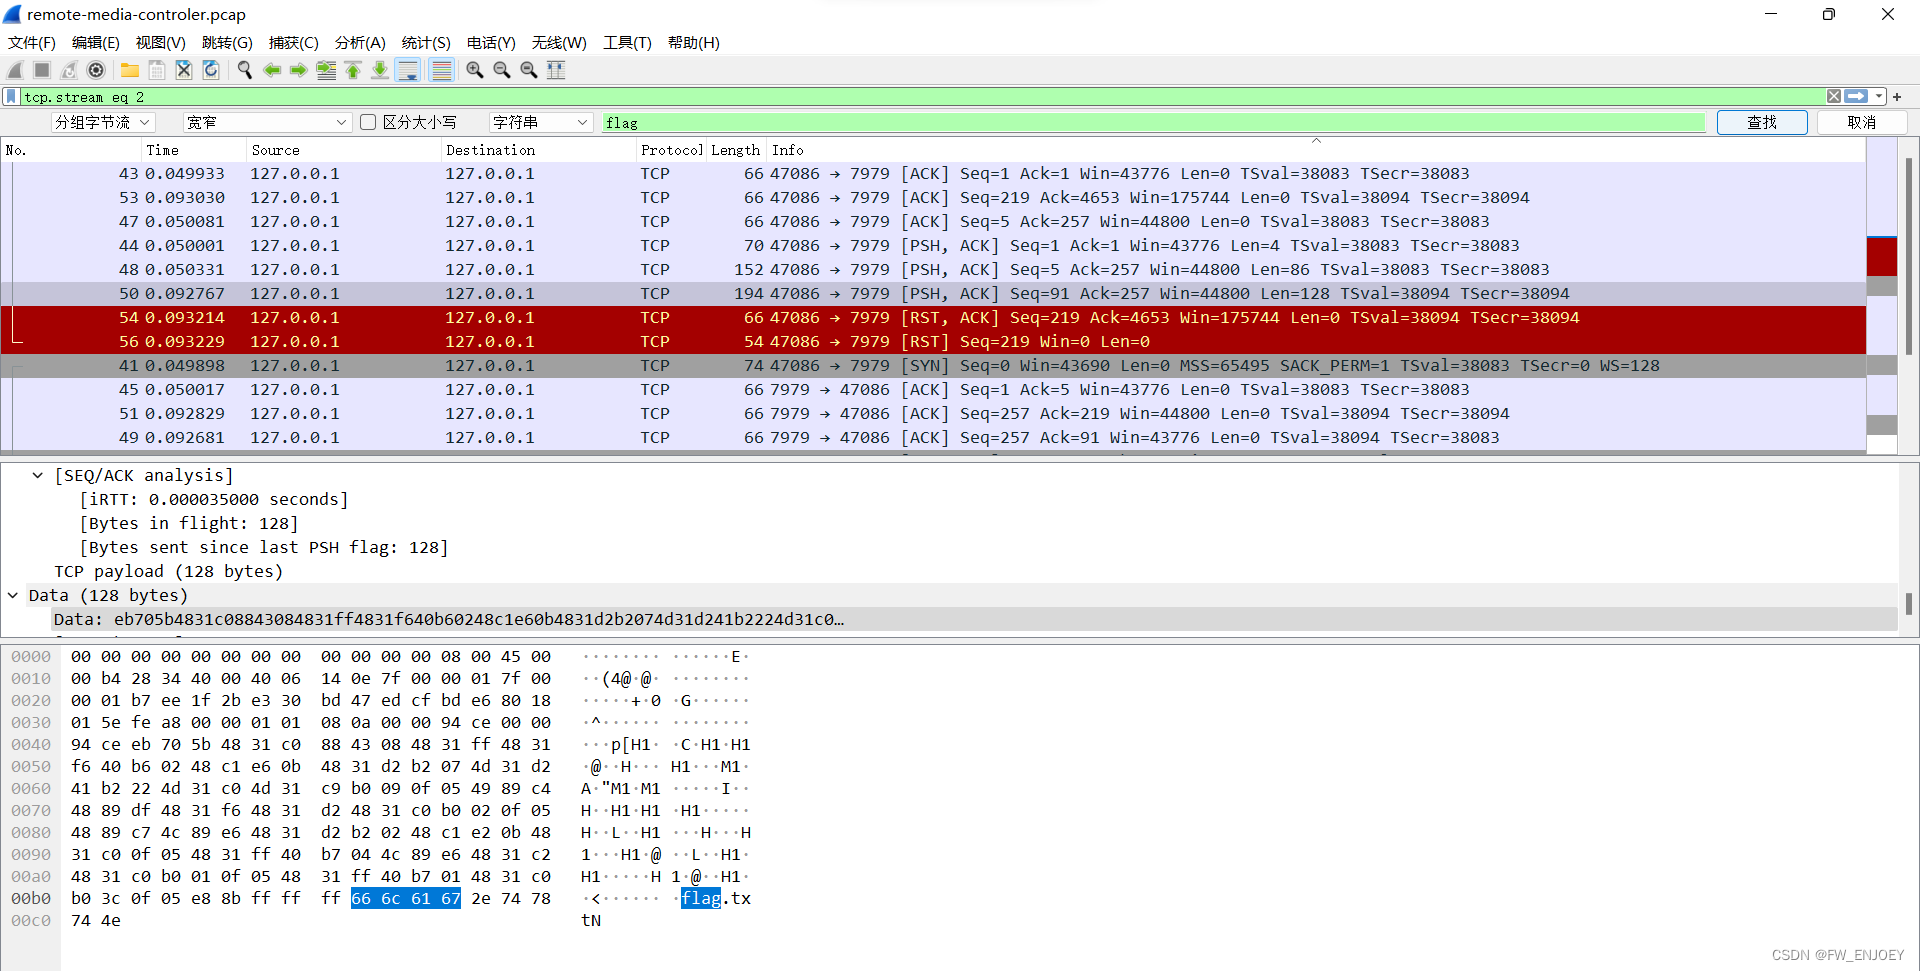Image resolution: width=1920 pixels, height=971 pixels.
Task: Click the search input field containing flag
Action: click(x=1154, y=122)
